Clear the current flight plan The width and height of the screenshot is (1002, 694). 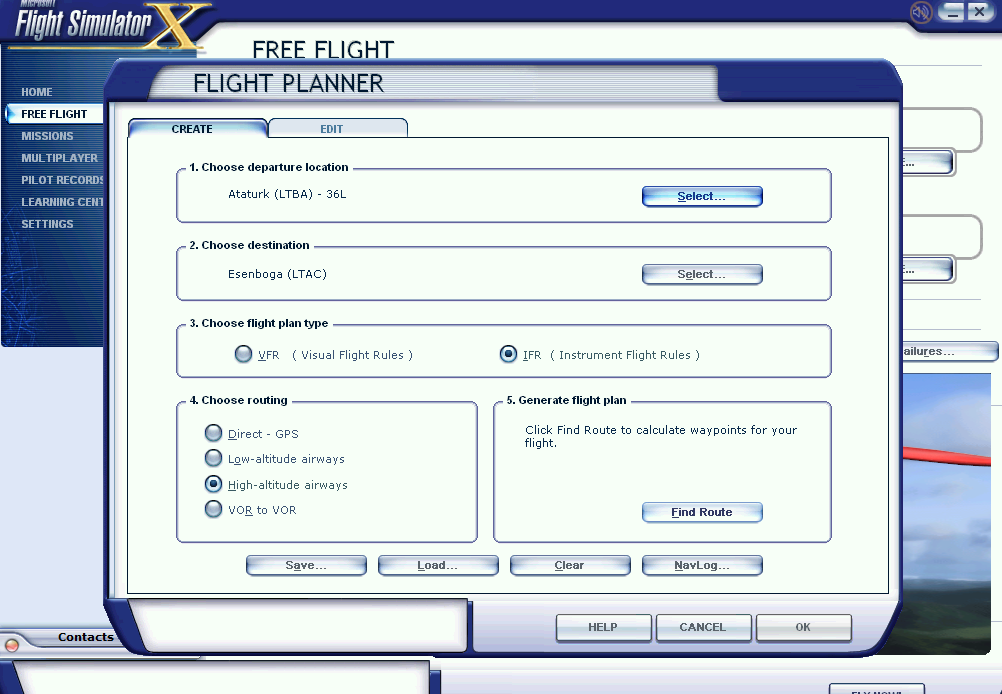[570, 565]
